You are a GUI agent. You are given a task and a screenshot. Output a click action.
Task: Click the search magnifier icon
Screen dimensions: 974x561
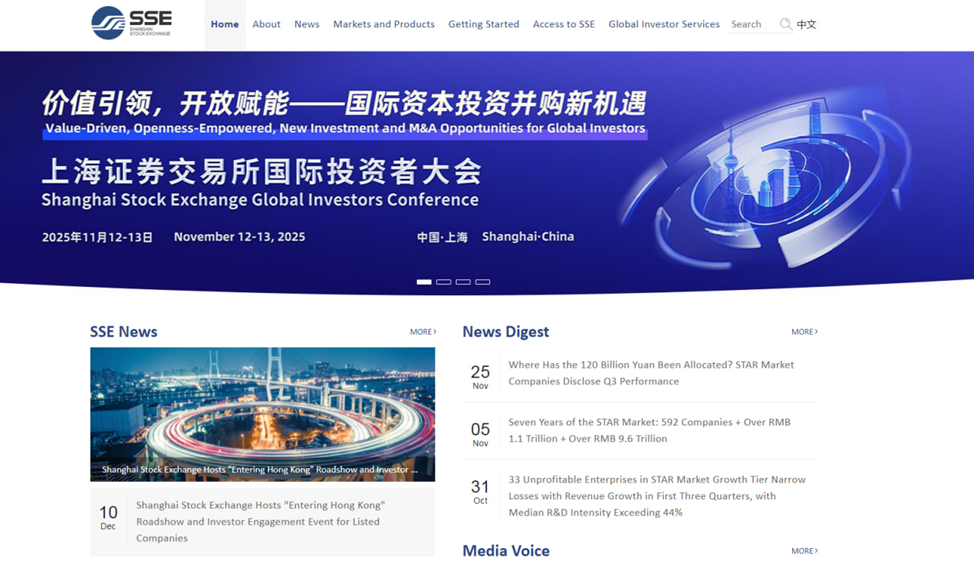pyautogui.click(x=786, y=24)
